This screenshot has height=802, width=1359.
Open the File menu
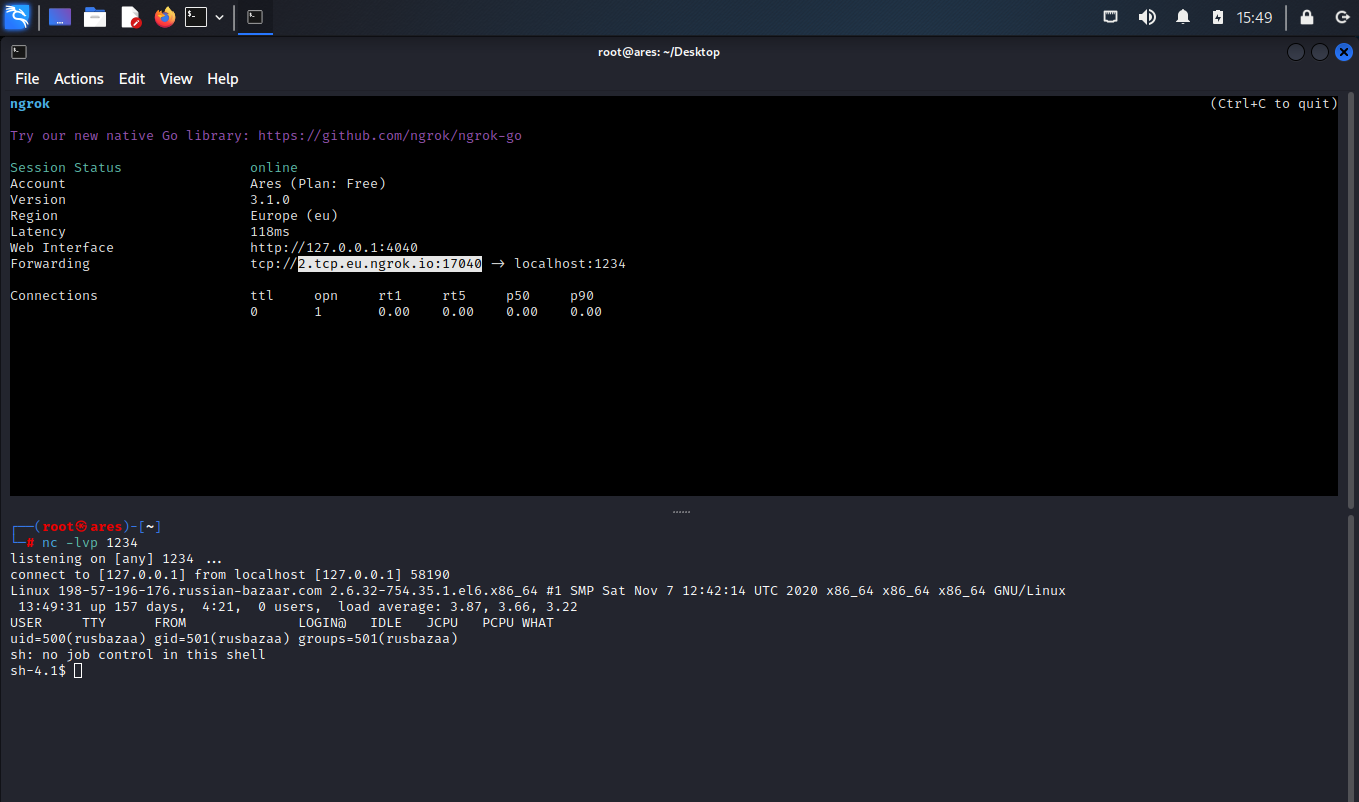(x=27, y=79)
